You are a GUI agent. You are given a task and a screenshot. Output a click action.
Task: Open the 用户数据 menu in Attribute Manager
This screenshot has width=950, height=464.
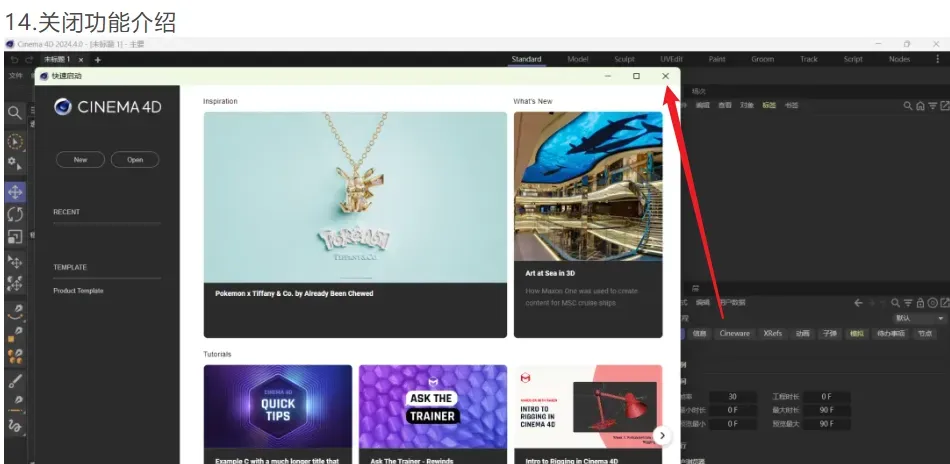point(732,303)
